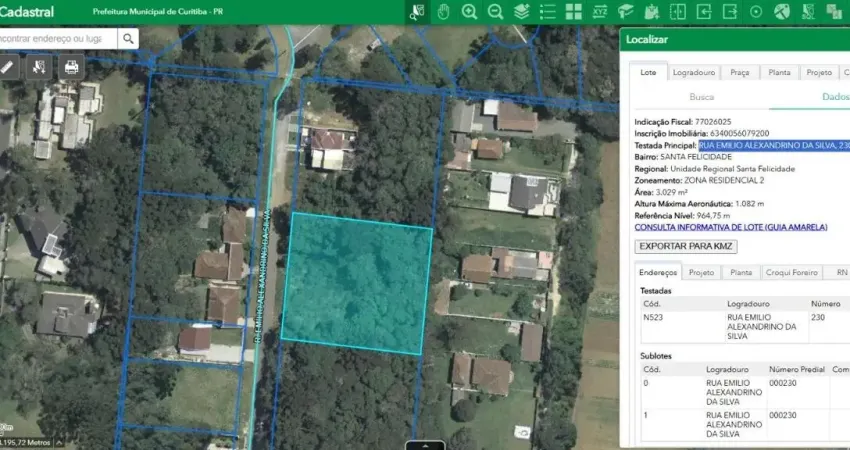Open the globe icon tool in toolbar
The image size is (850, 450).
[x=781, y=12]
